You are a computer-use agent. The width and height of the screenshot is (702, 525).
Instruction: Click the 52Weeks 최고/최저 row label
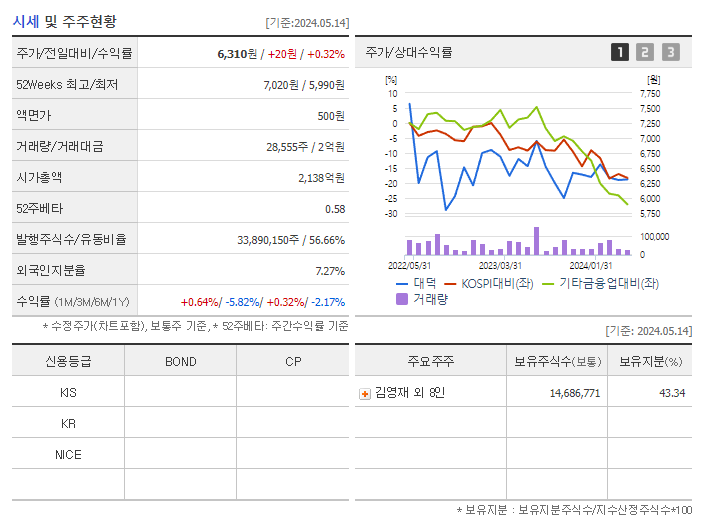[x=67, y=85]
